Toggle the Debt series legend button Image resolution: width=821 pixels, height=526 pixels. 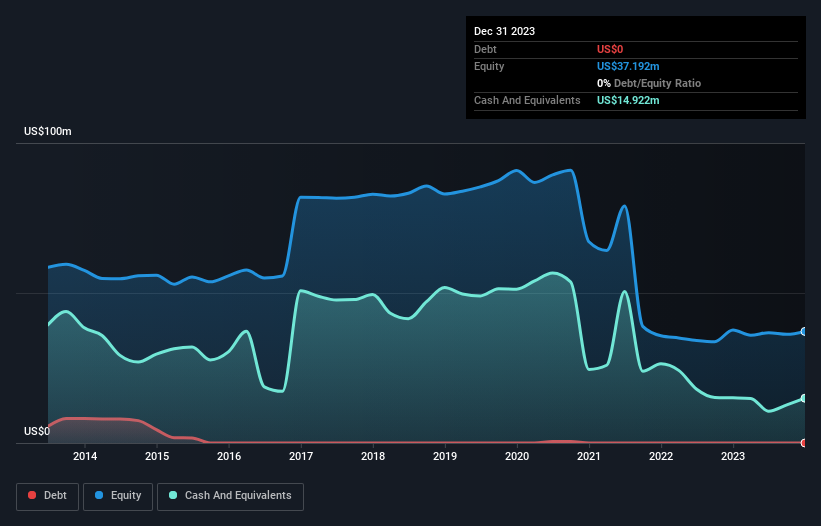coord(48,496)
